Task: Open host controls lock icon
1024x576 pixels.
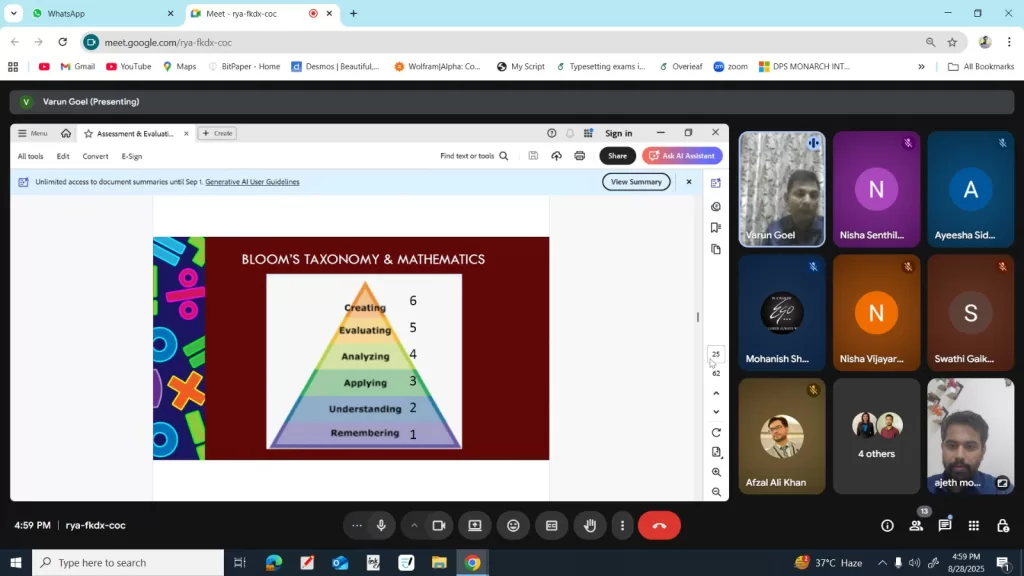Action: pyautogui.click(x=1002, y=526)
